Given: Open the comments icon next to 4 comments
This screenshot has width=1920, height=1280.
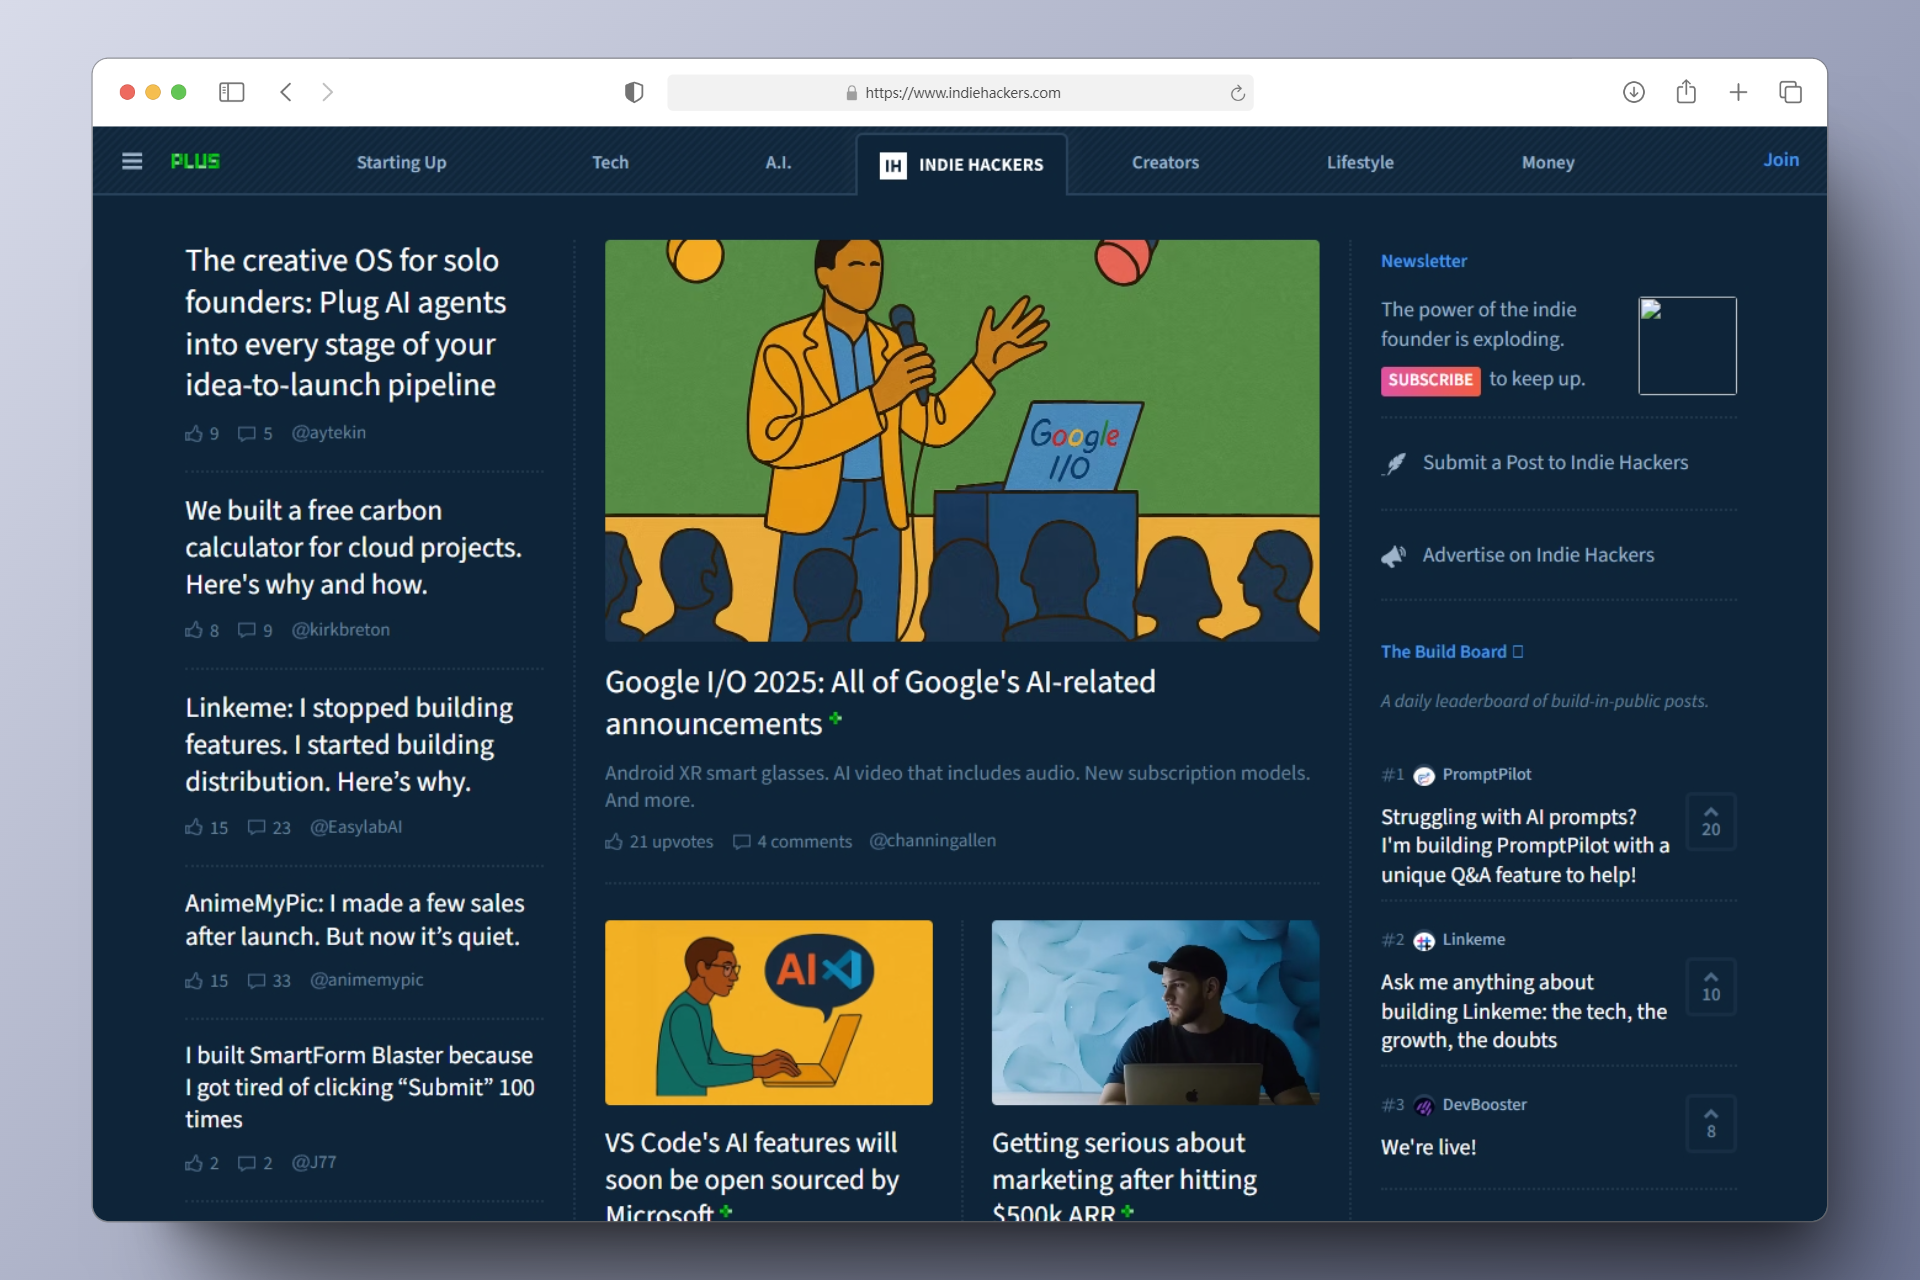Looking at the screenshot, I should click(741, 842).
